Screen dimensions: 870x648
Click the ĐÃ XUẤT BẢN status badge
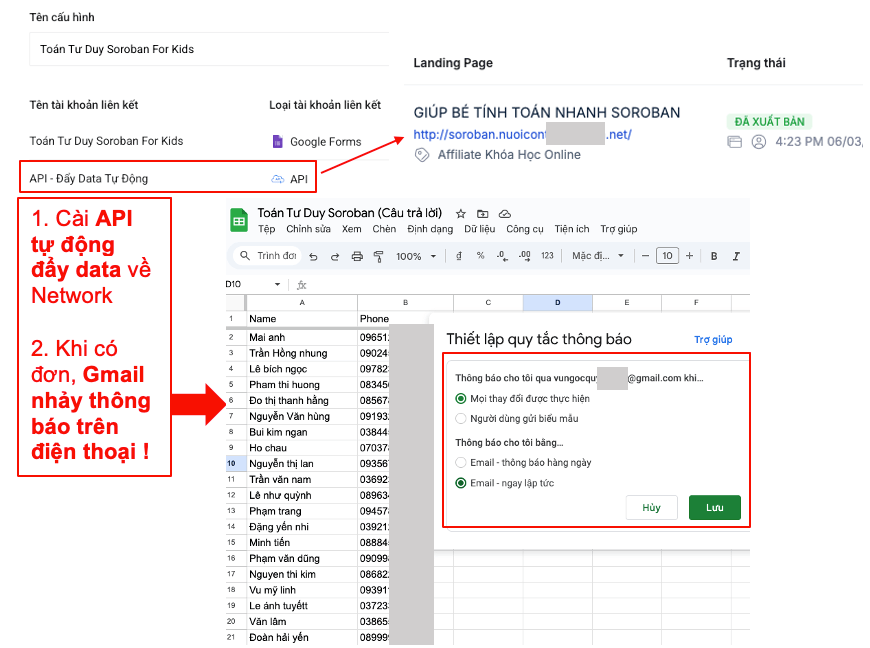pyautogui.click(x=769, y=122)
